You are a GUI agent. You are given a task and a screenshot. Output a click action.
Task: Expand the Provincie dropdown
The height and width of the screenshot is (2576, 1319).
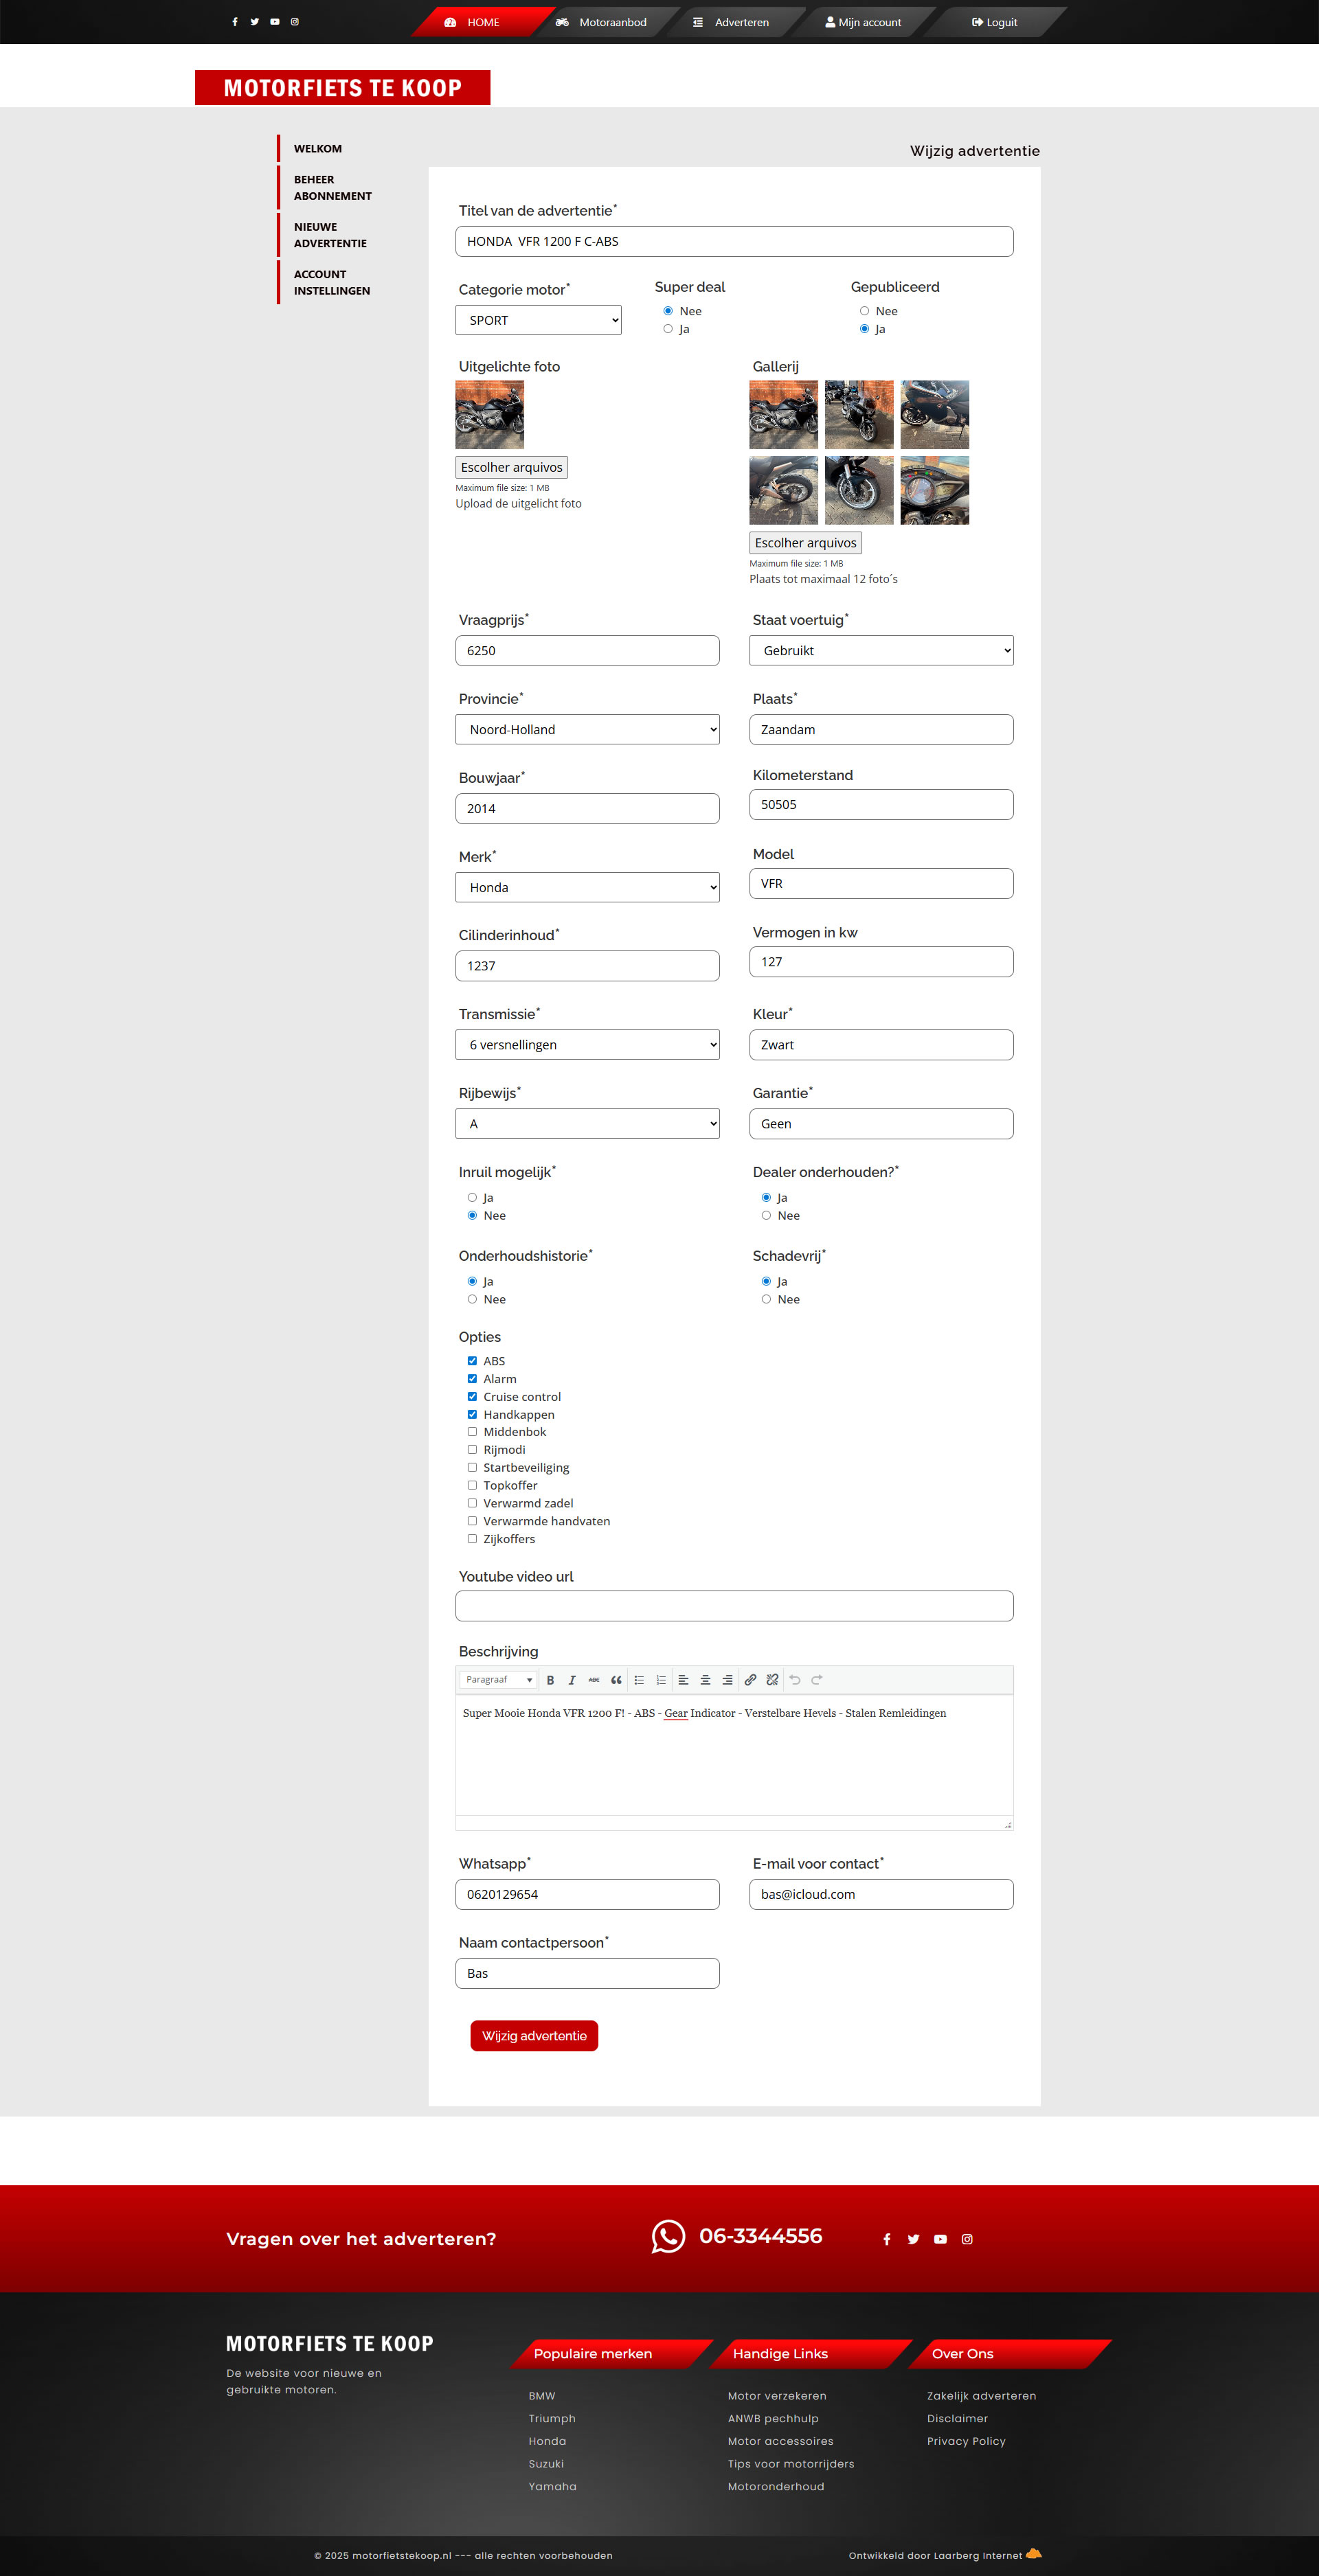click(x=587, y=729)
